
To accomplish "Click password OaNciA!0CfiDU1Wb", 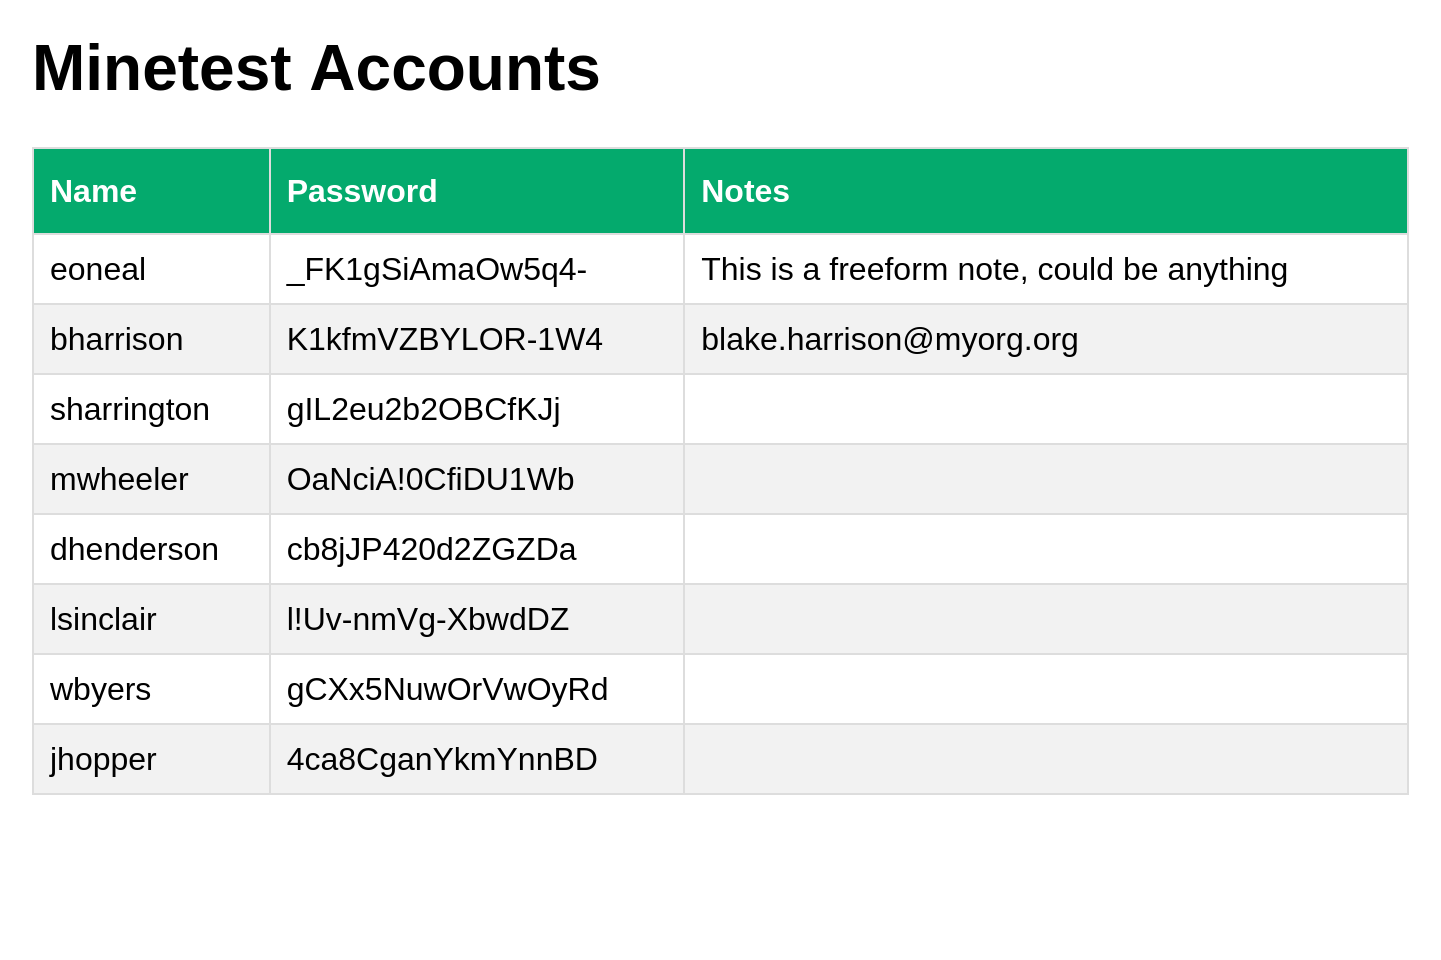I will click(x=430, y=479).
